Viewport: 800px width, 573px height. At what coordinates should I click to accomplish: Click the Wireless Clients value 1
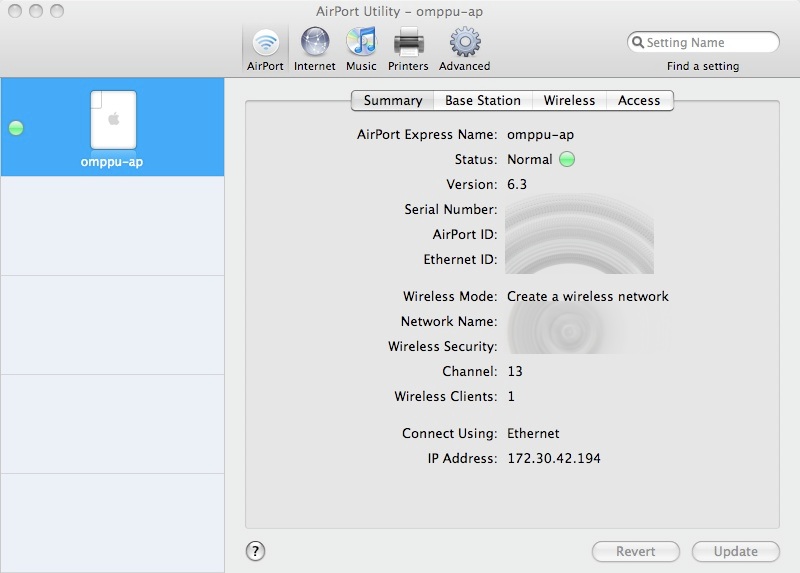511,396
